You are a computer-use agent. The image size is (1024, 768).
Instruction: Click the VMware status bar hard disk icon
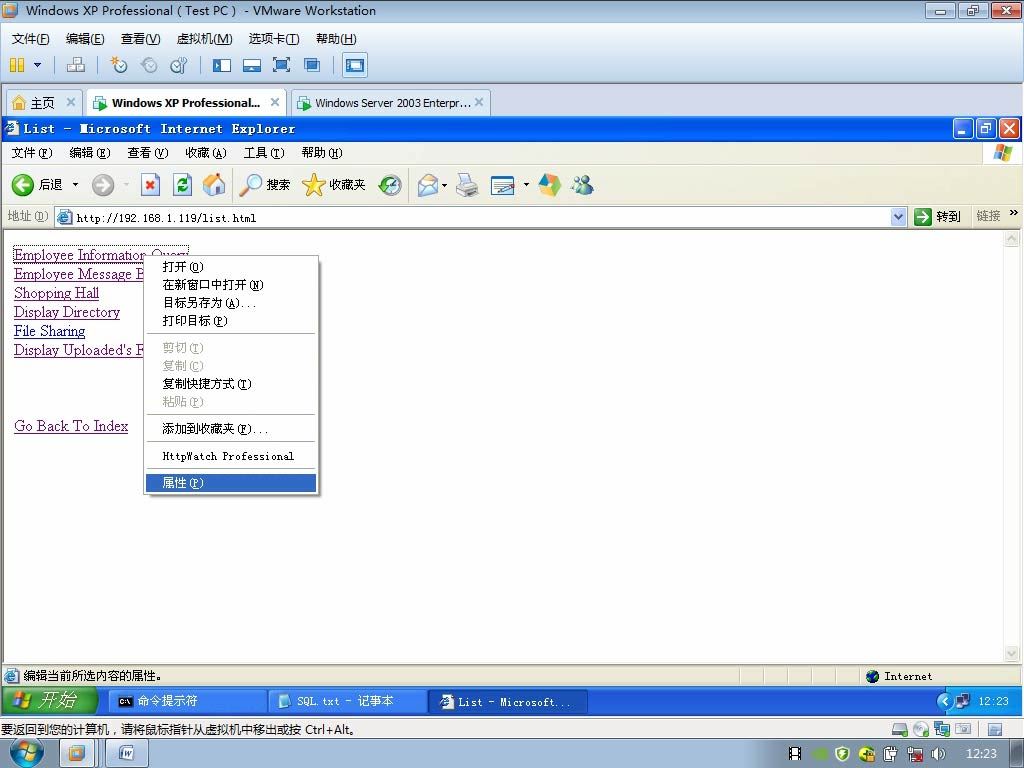pos(899,729)
